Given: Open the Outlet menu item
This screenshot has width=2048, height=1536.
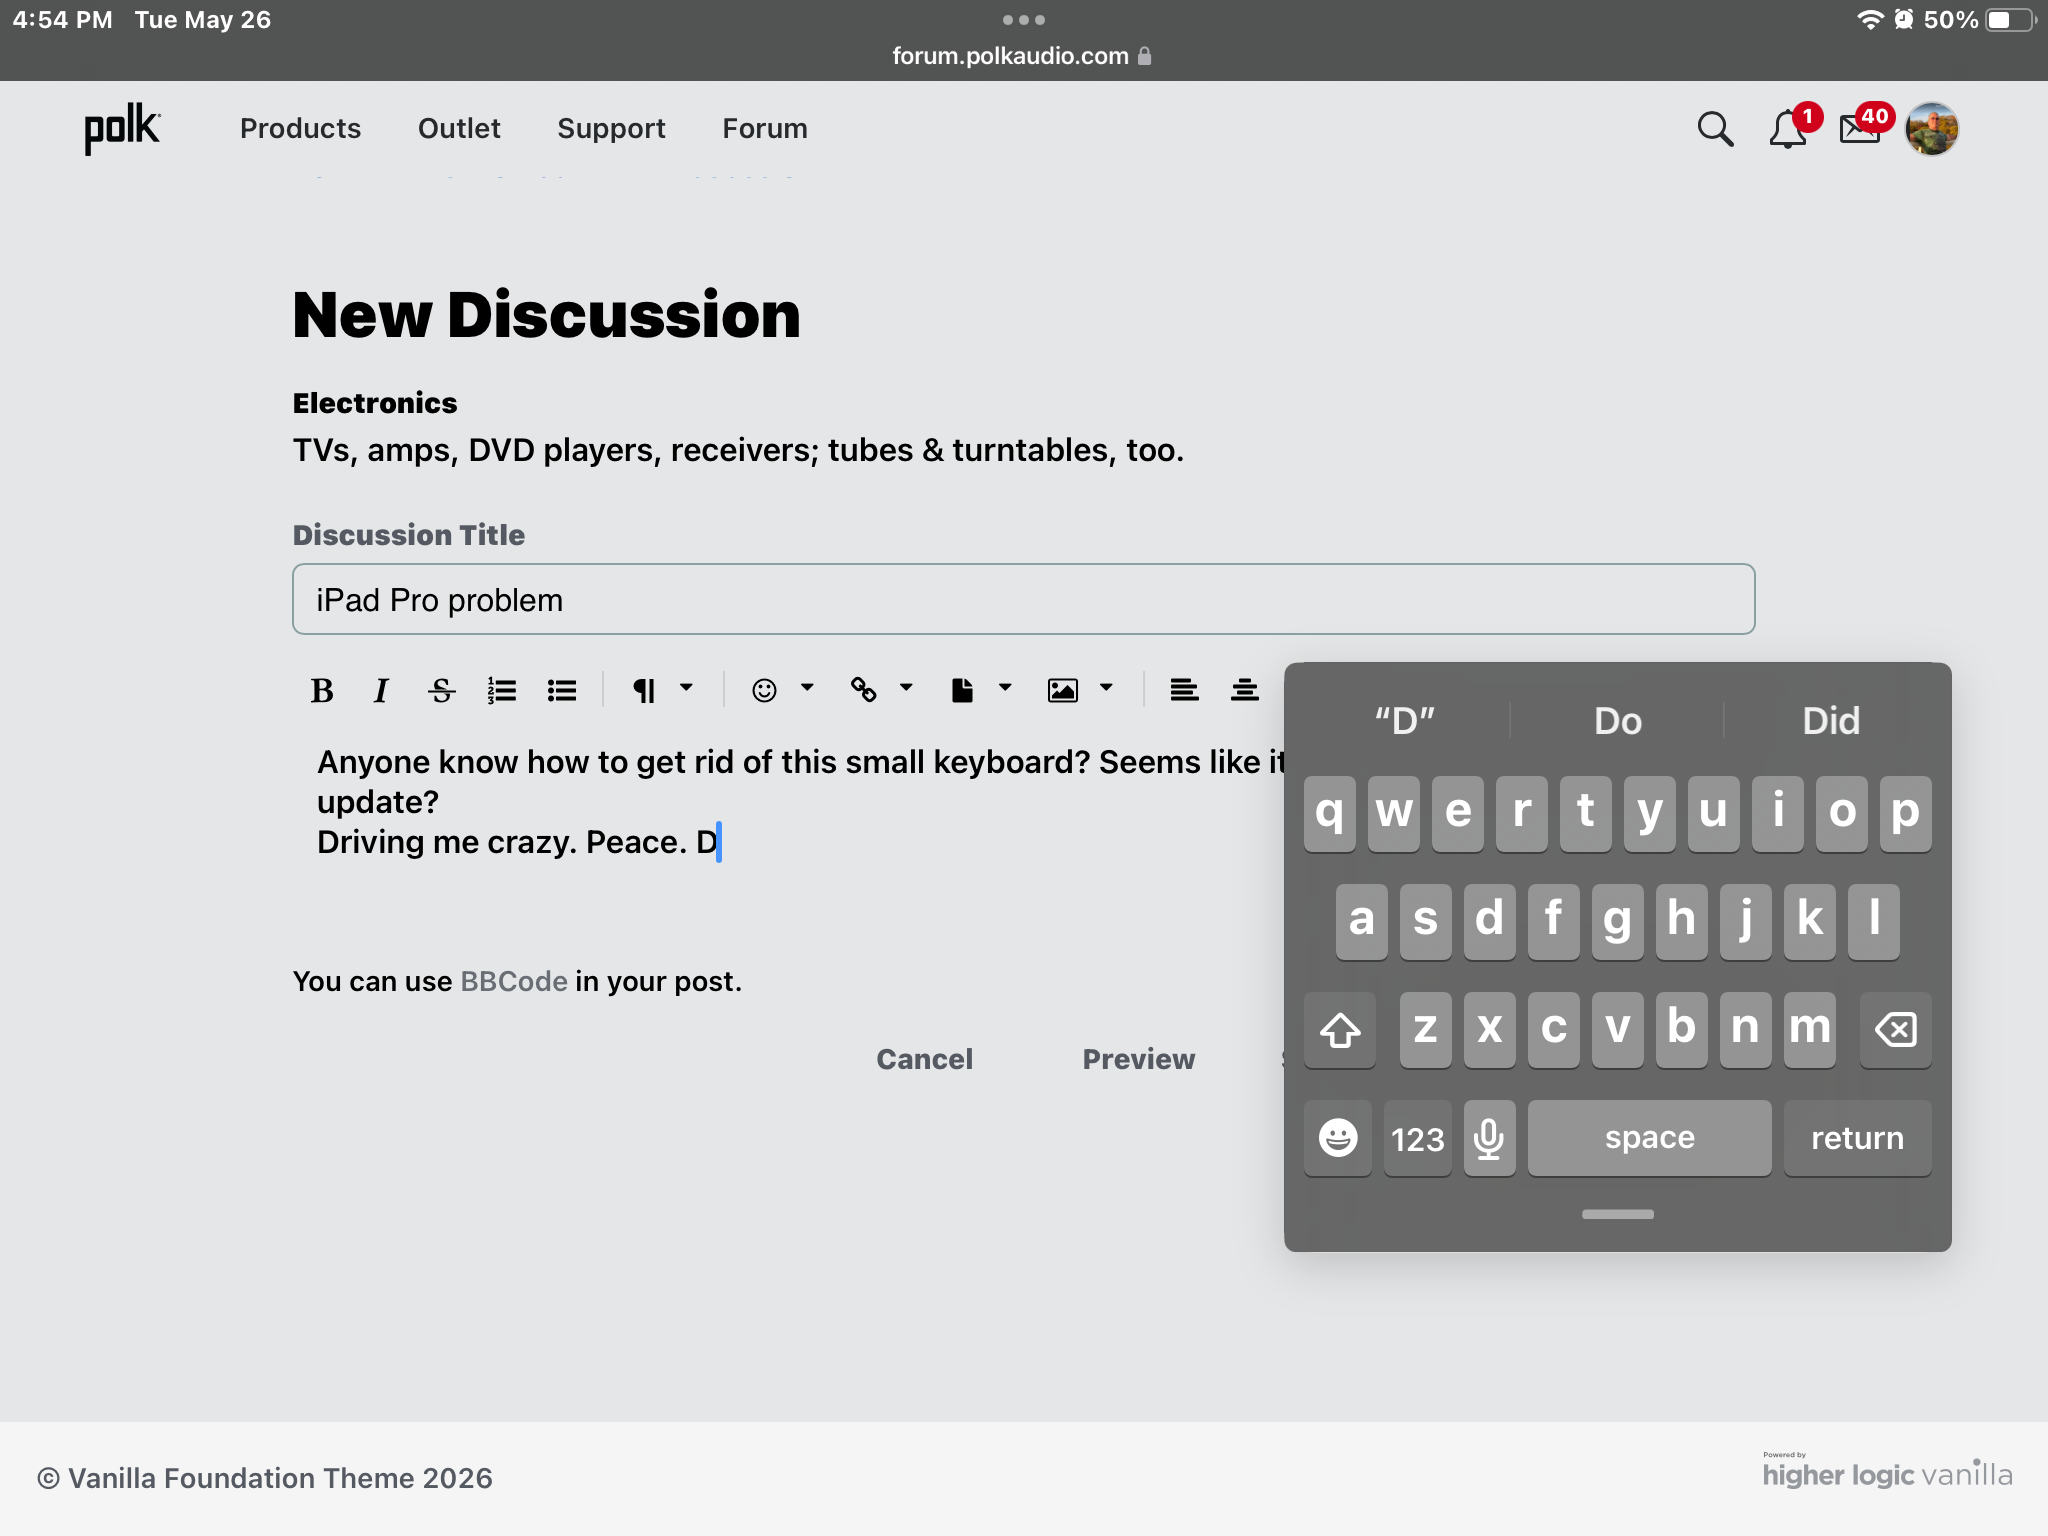Looking at the screenshot, I should click(x=459, y=129).
